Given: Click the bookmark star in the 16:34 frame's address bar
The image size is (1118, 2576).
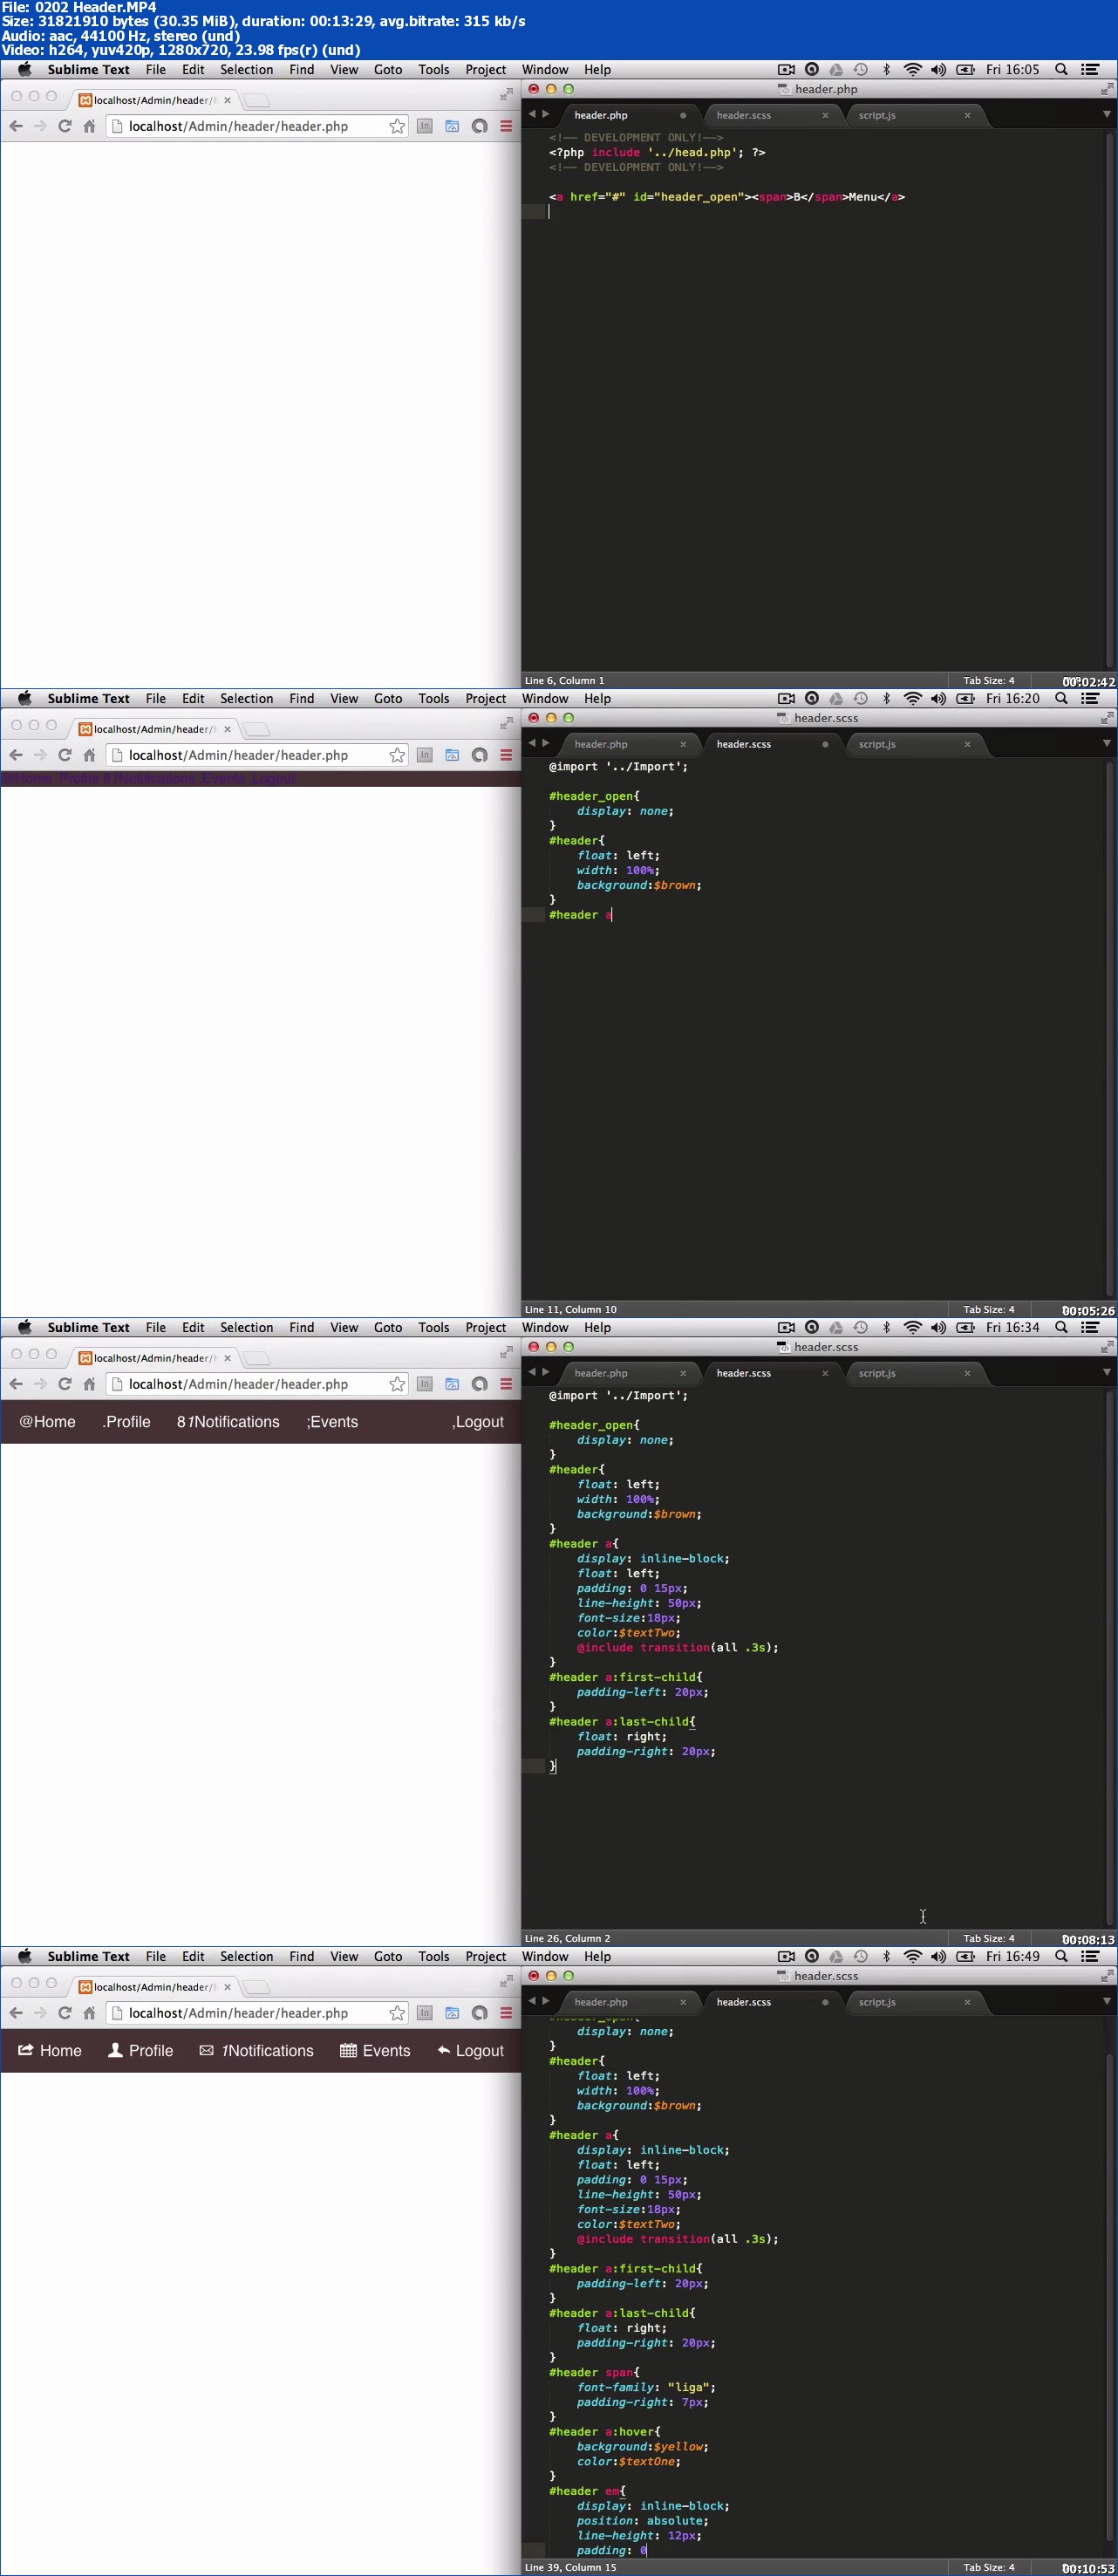Looking at the screenshot, I should click(397, 1384).
